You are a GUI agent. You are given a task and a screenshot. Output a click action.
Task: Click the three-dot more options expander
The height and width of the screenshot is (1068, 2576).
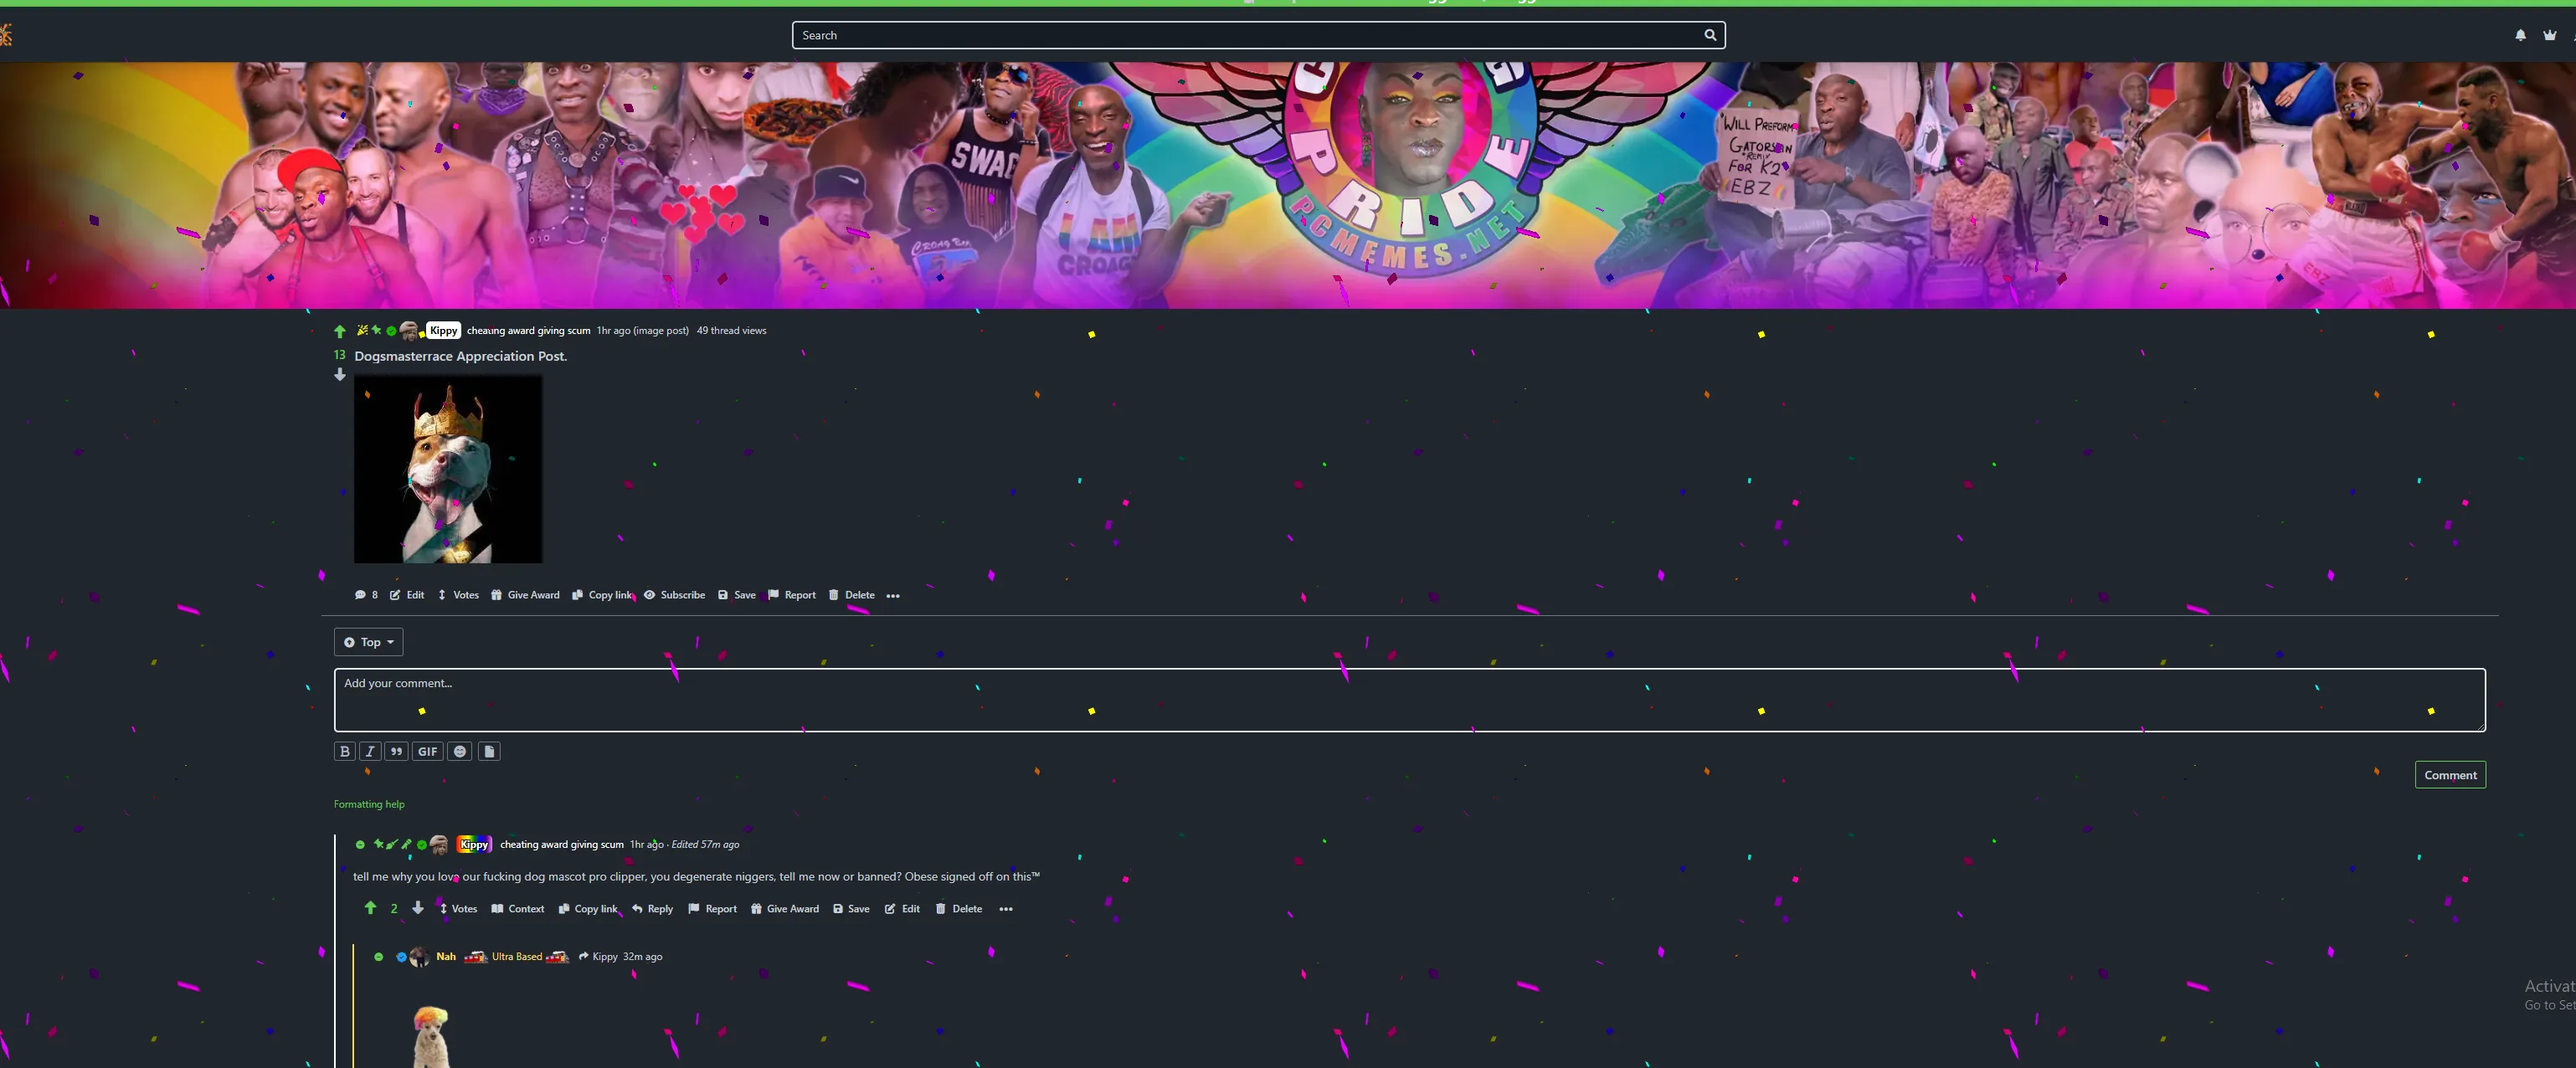(892, 595)
